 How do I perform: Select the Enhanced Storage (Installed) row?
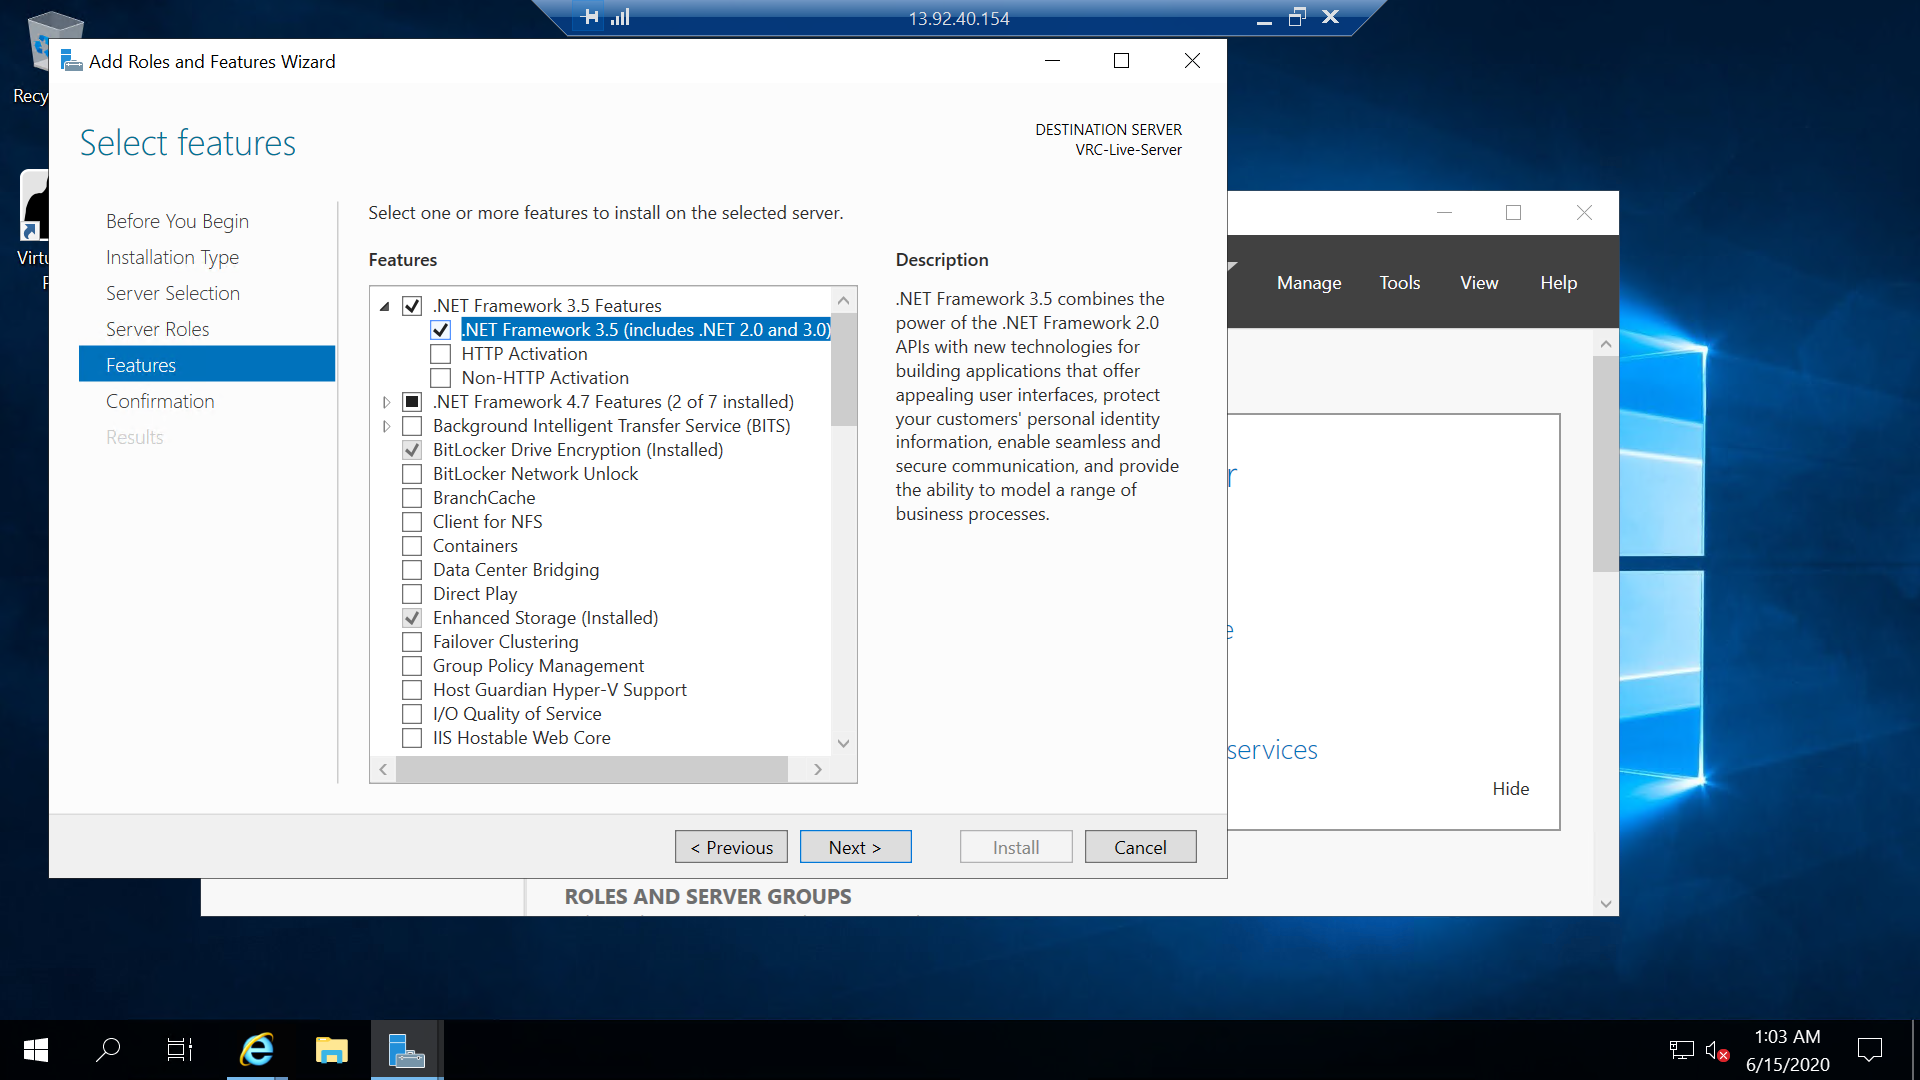click(x=545, y=618)
